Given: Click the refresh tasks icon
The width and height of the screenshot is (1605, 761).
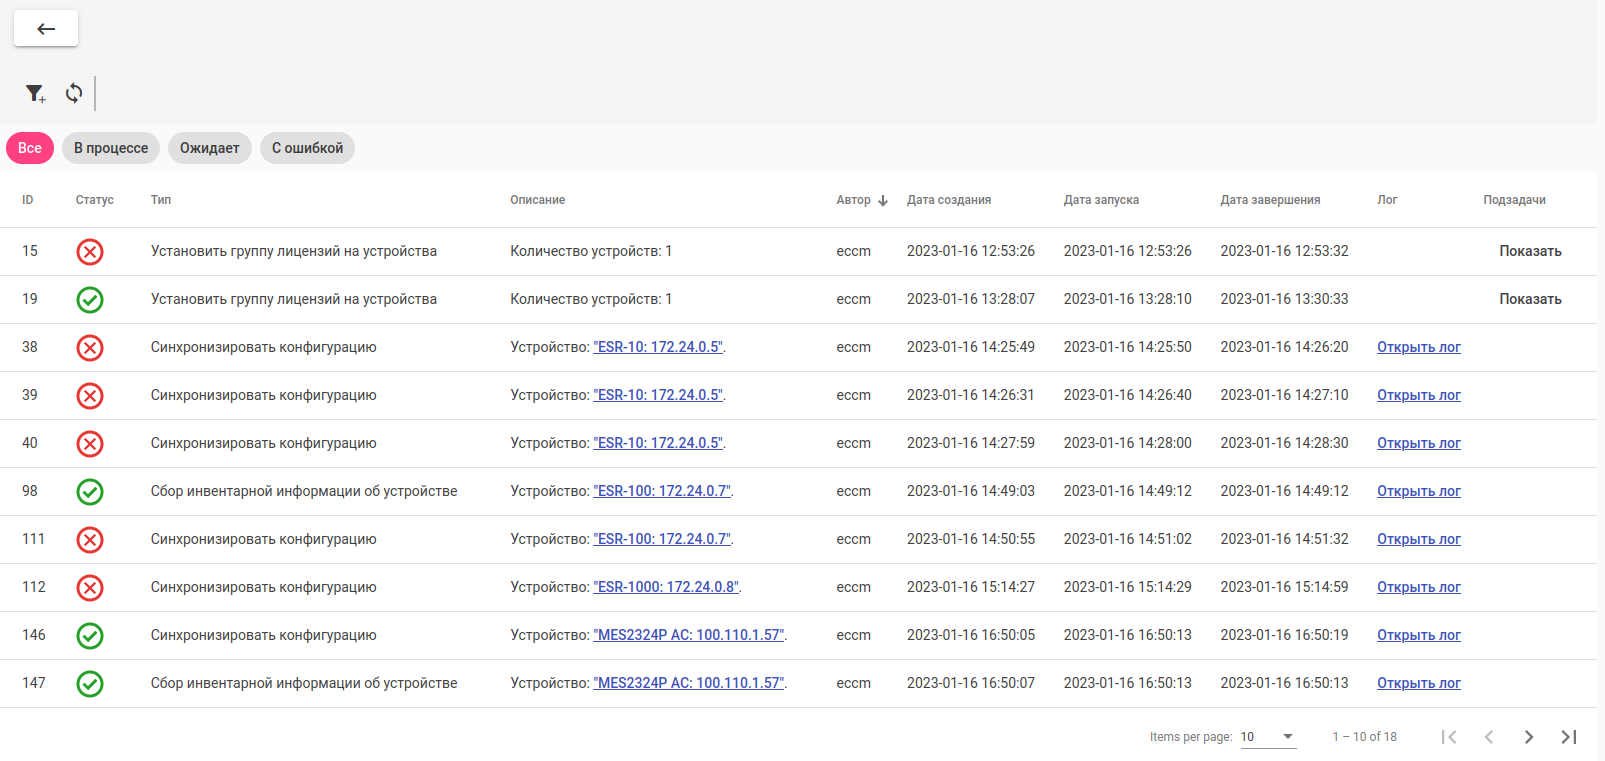Looking at the screenshot, I should (74, 94).
